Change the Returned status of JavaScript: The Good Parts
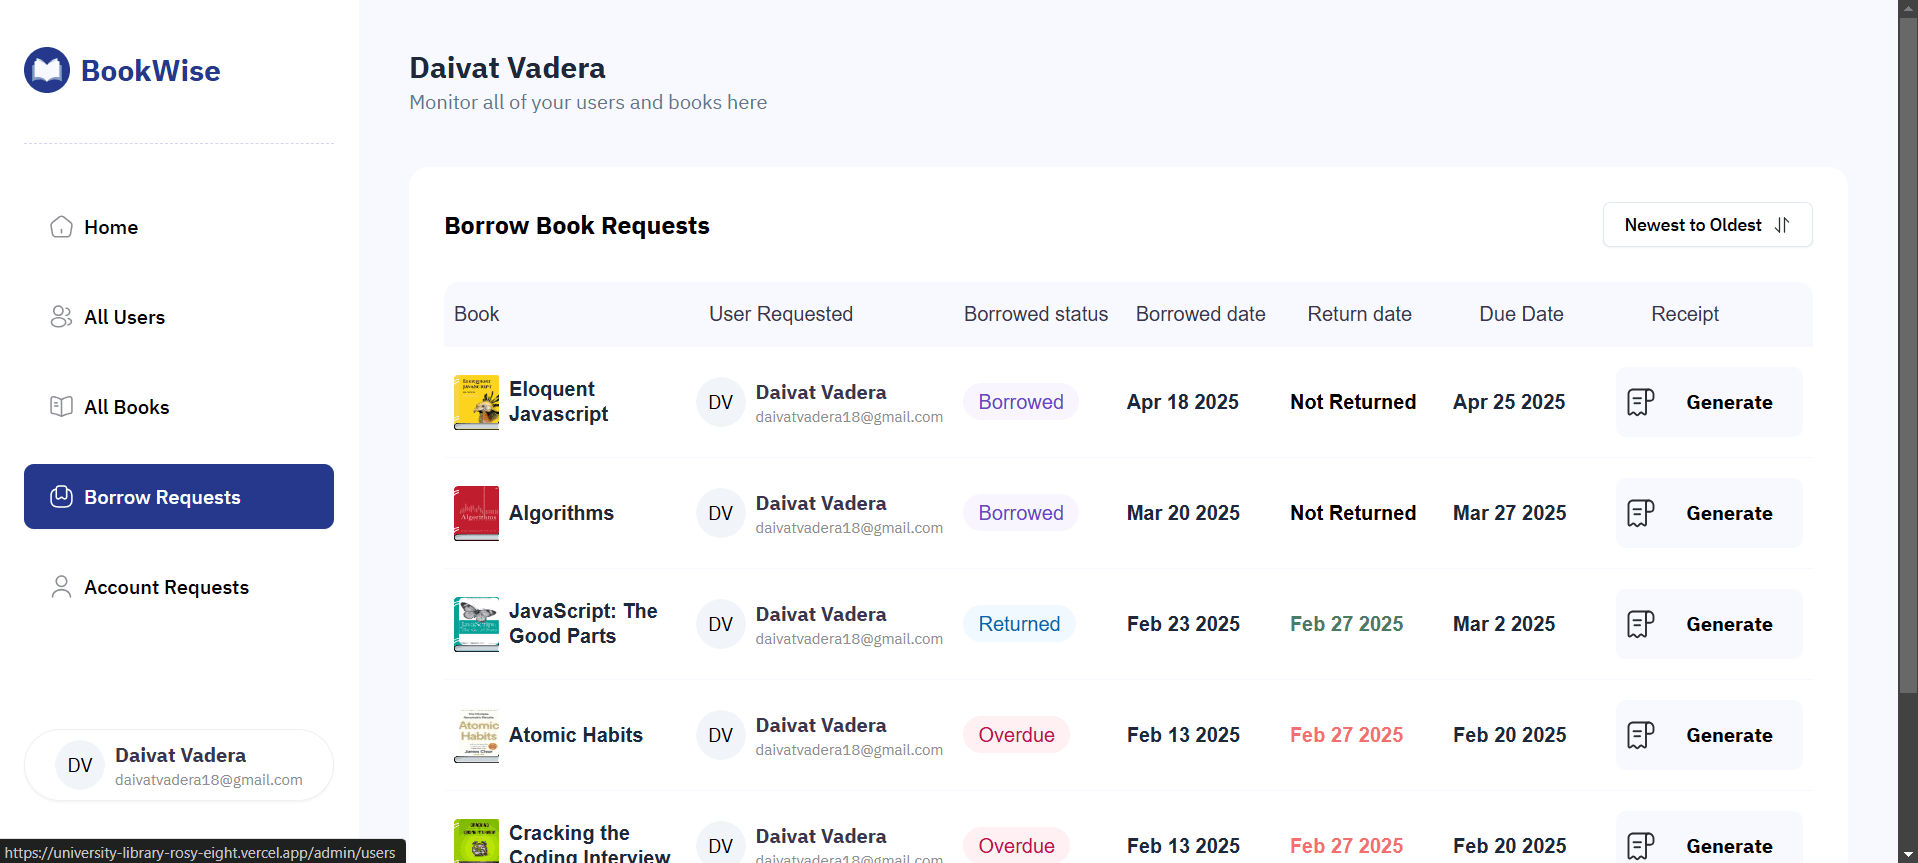 tap(1018, 624)
